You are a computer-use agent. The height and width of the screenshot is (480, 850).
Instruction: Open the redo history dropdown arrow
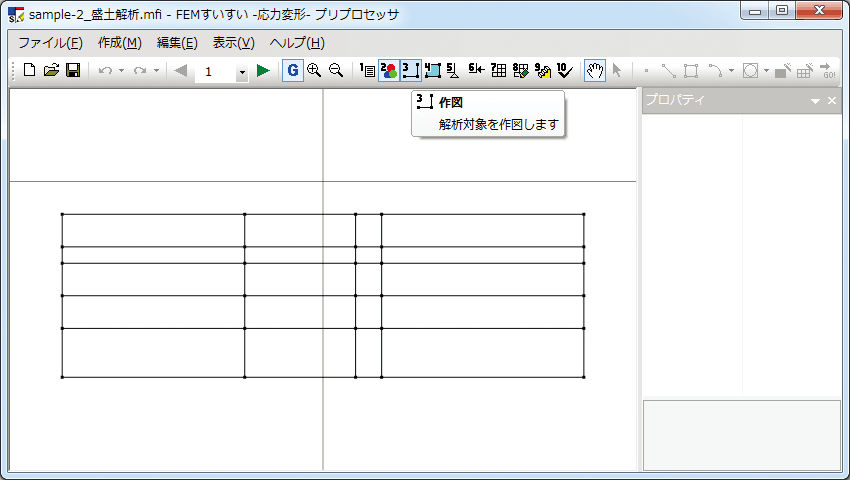[x=156, y=71]
